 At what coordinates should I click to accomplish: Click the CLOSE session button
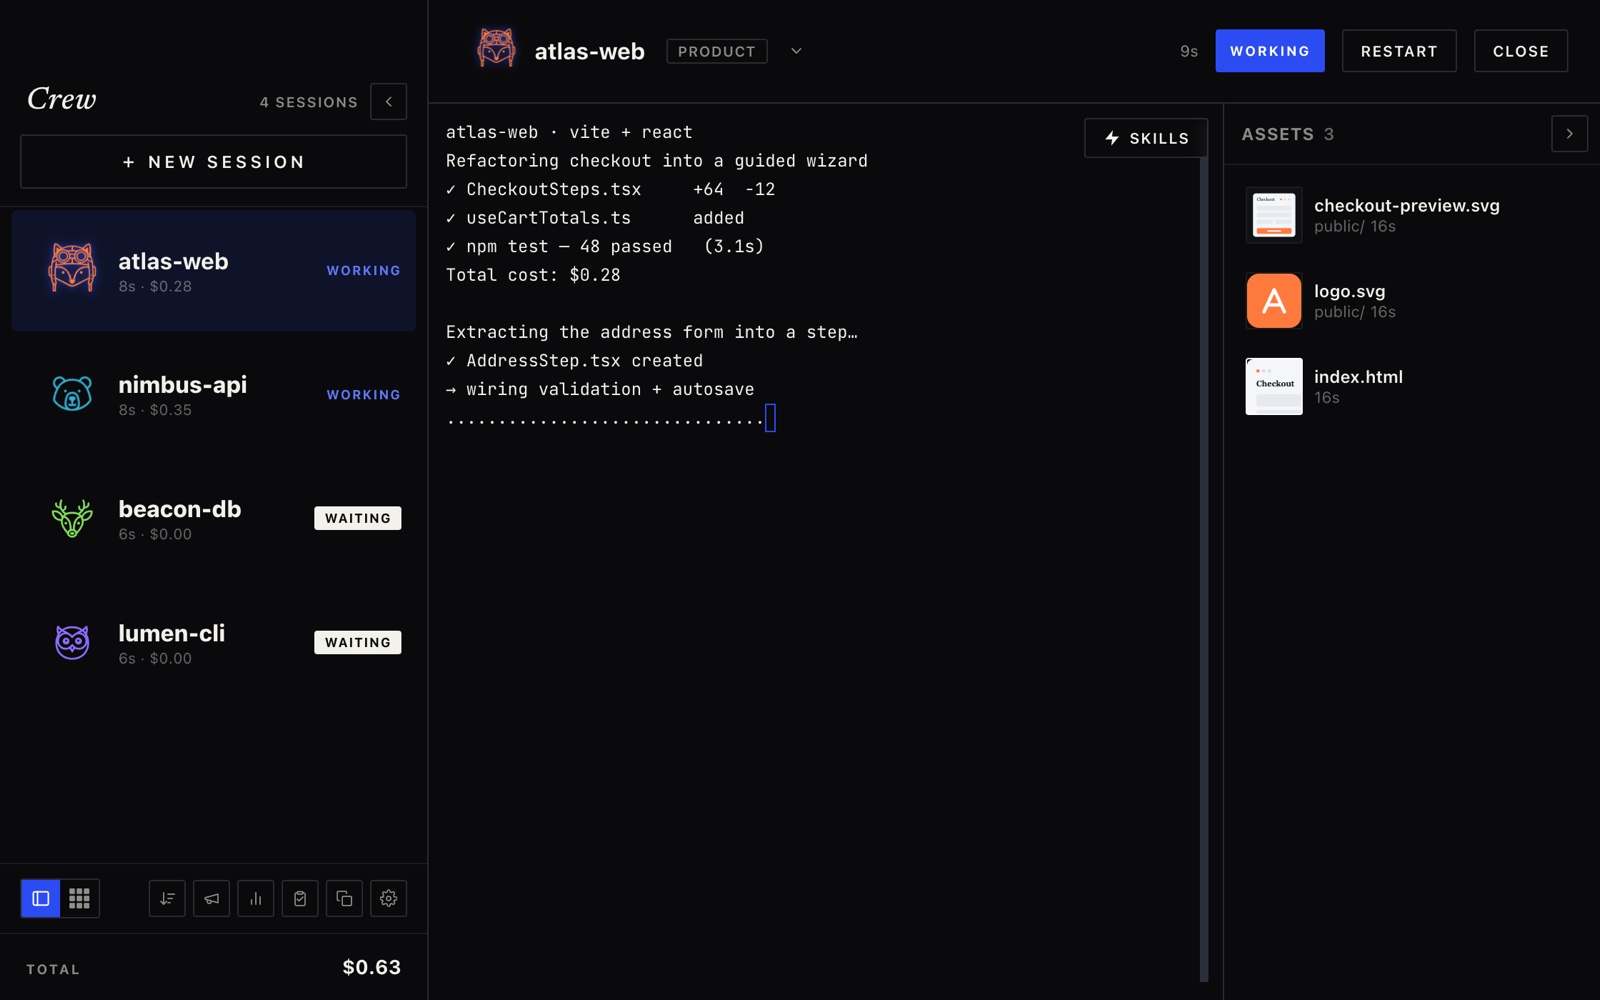(x=1521, y=51)
